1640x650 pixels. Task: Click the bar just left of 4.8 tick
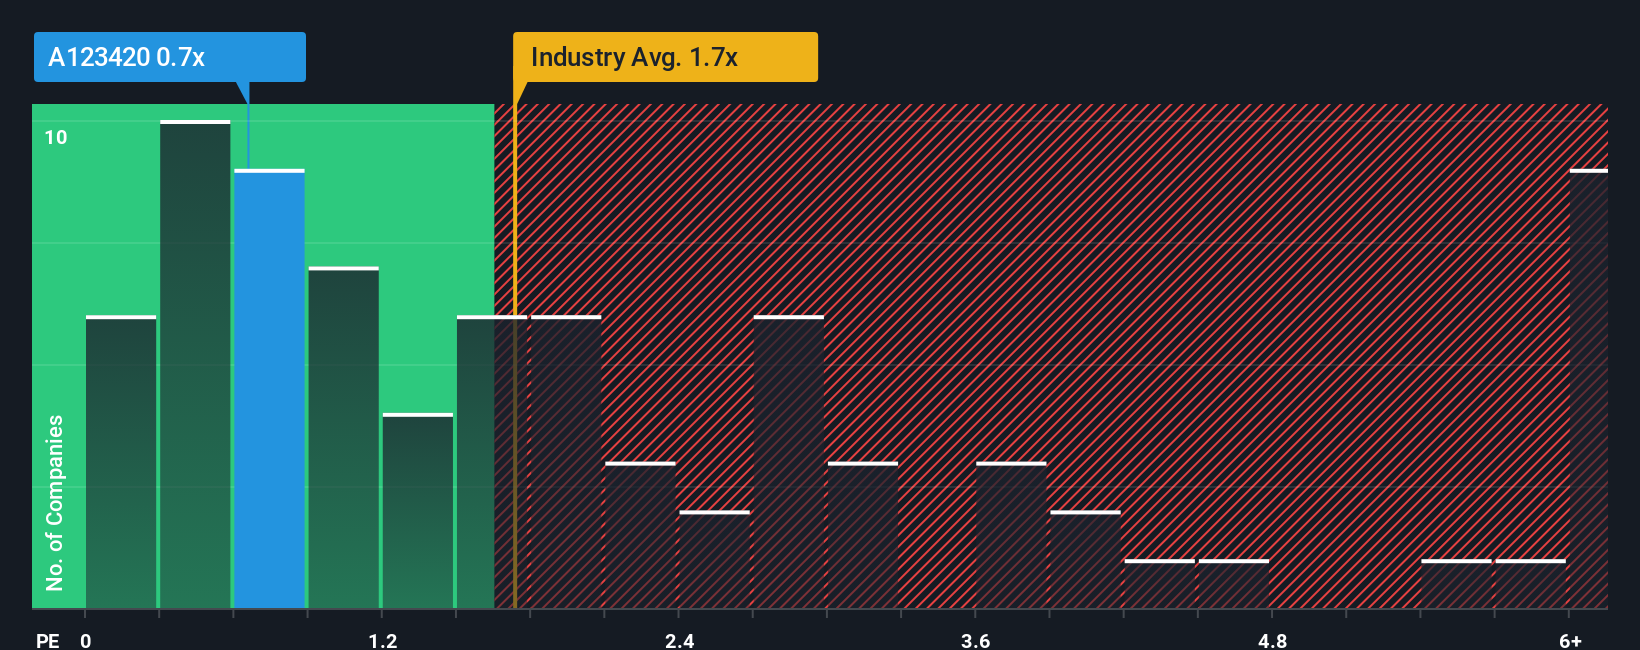click(x=1234, y=584)
